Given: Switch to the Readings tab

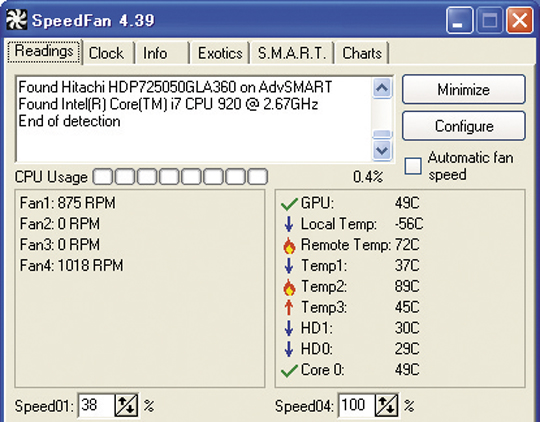Looking at the screenshot, I should coord(44,52).
